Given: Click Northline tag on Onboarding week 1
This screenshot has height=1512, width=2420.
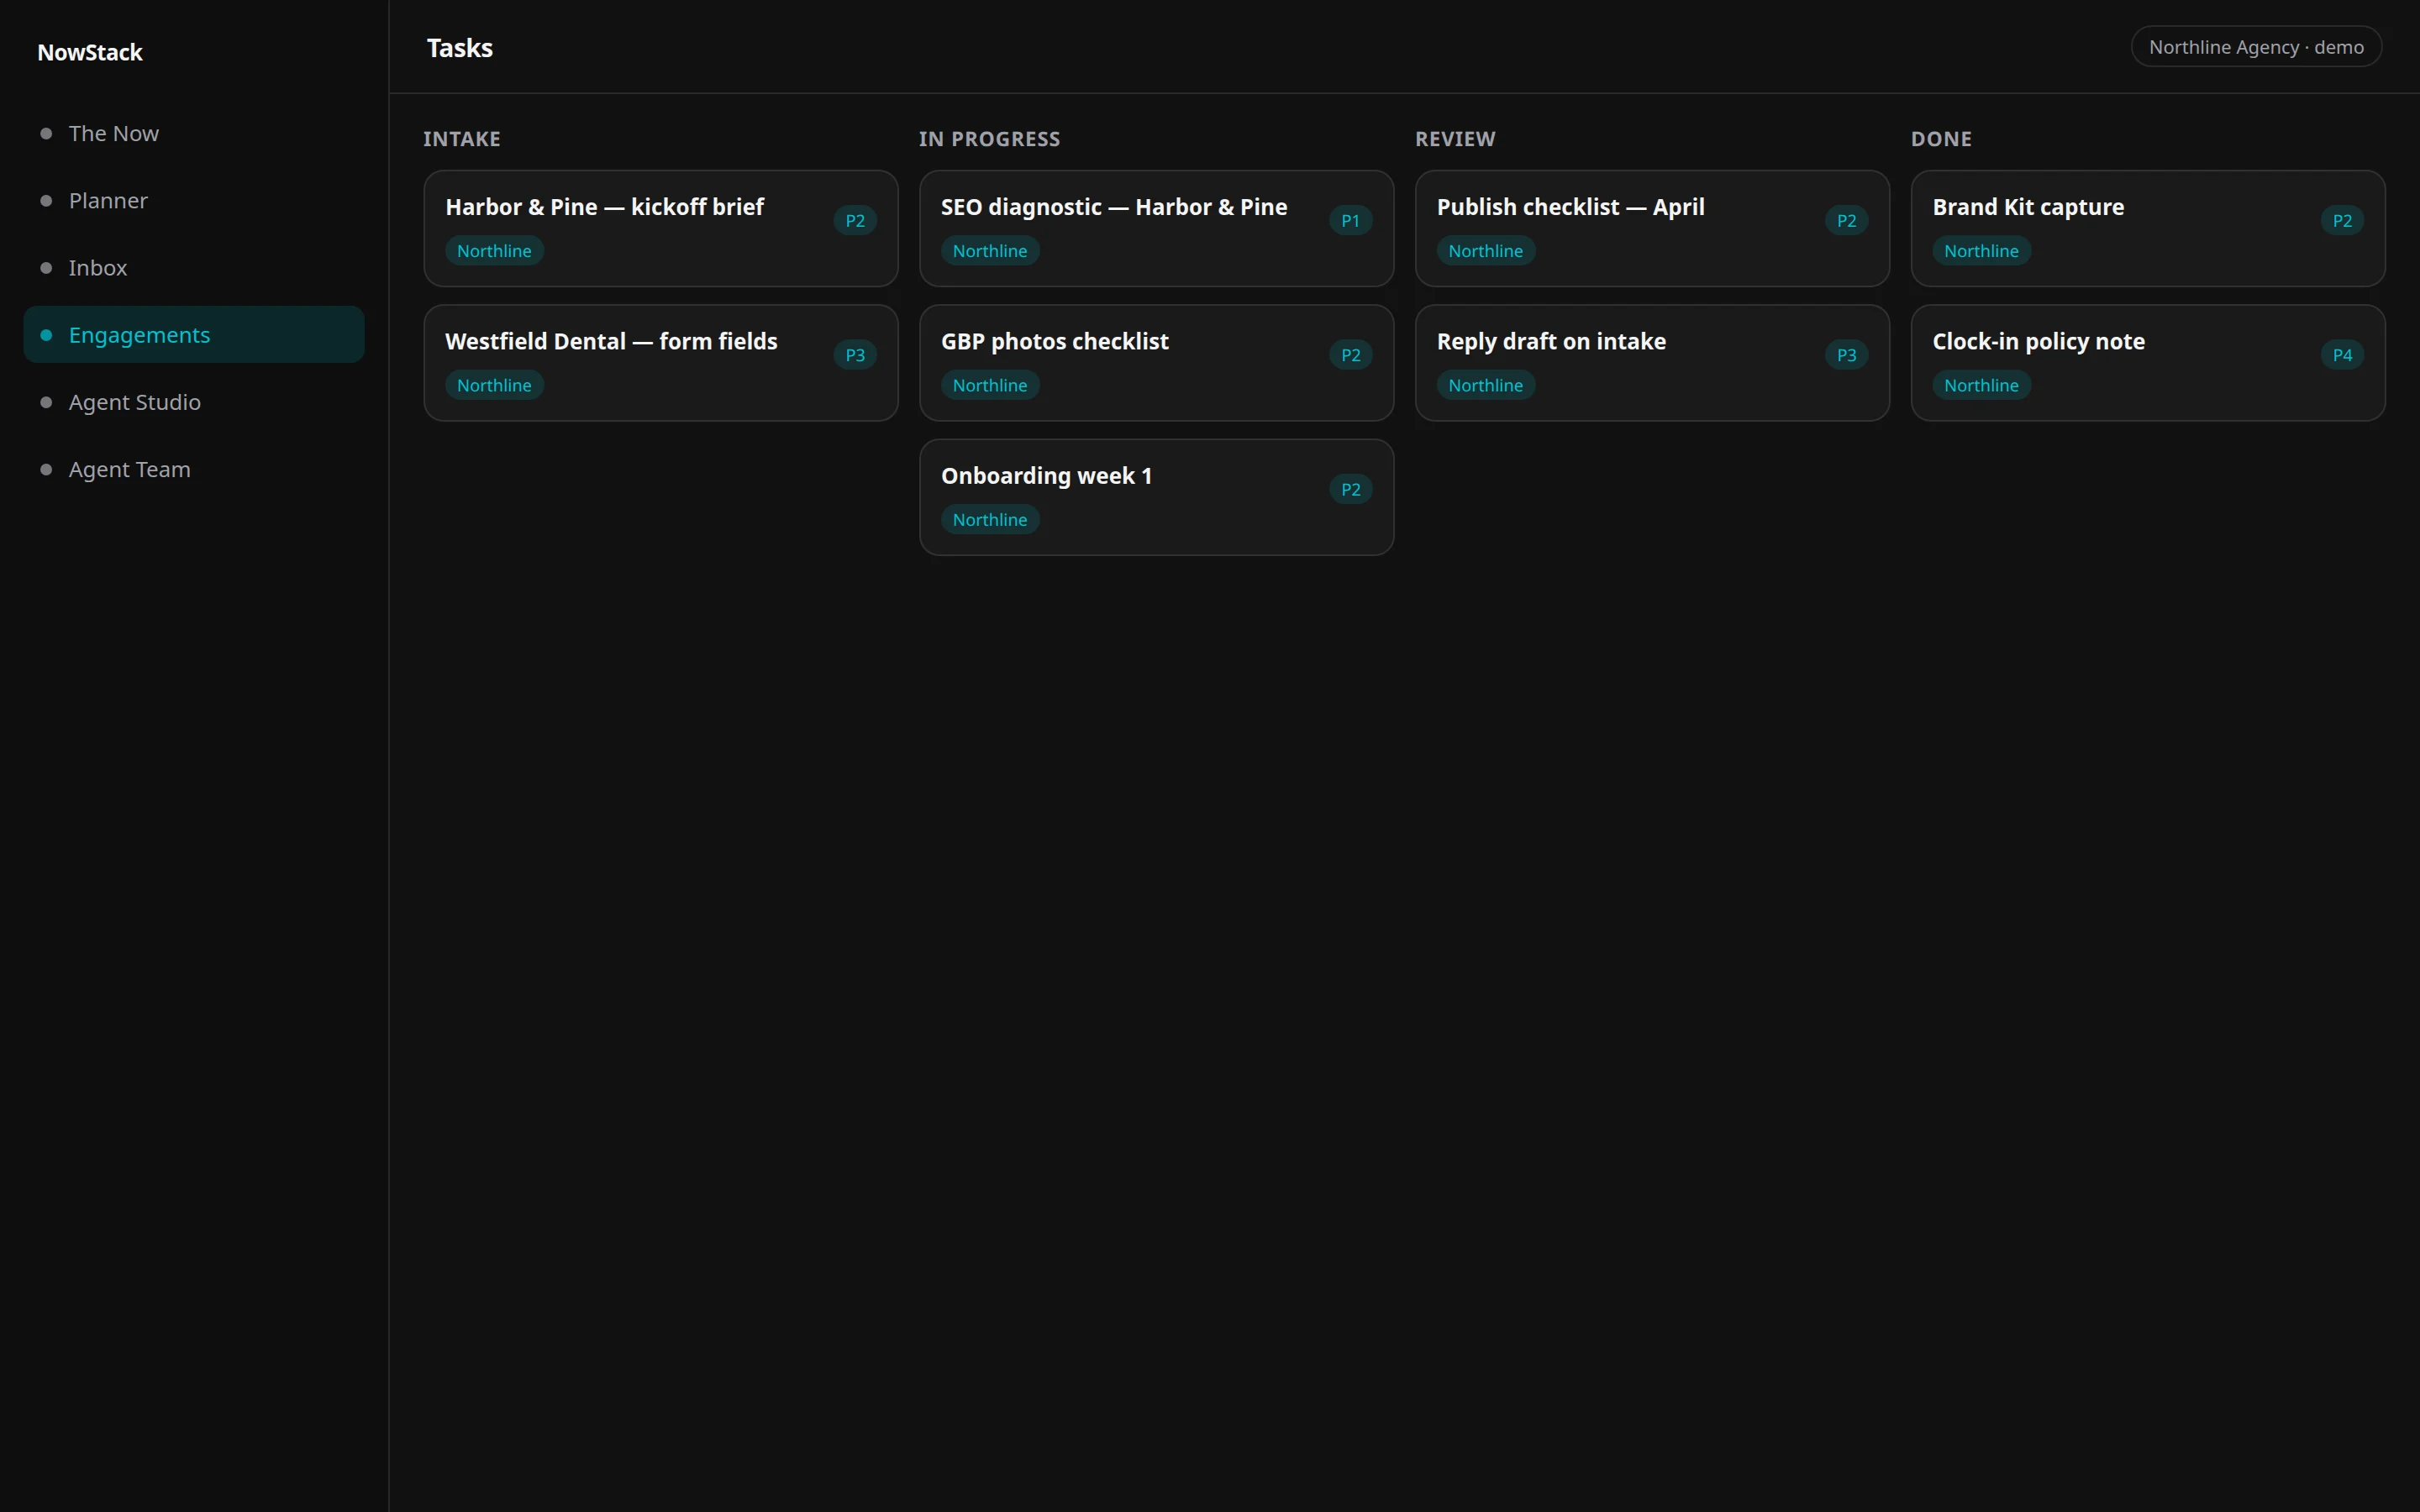Looking at the screenshot, I should point(990,520).
